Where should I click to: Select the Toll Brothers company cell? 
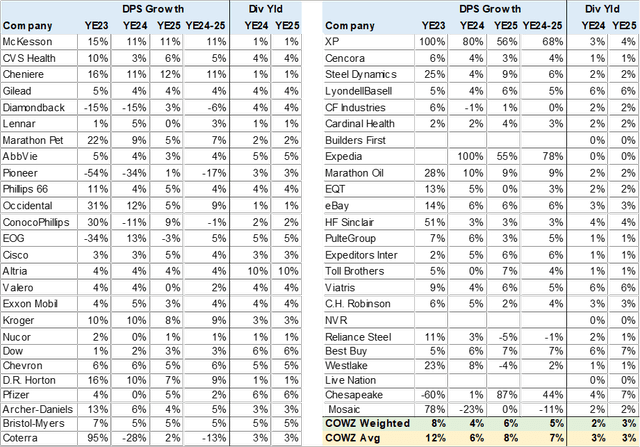click(x=355, y=271)
